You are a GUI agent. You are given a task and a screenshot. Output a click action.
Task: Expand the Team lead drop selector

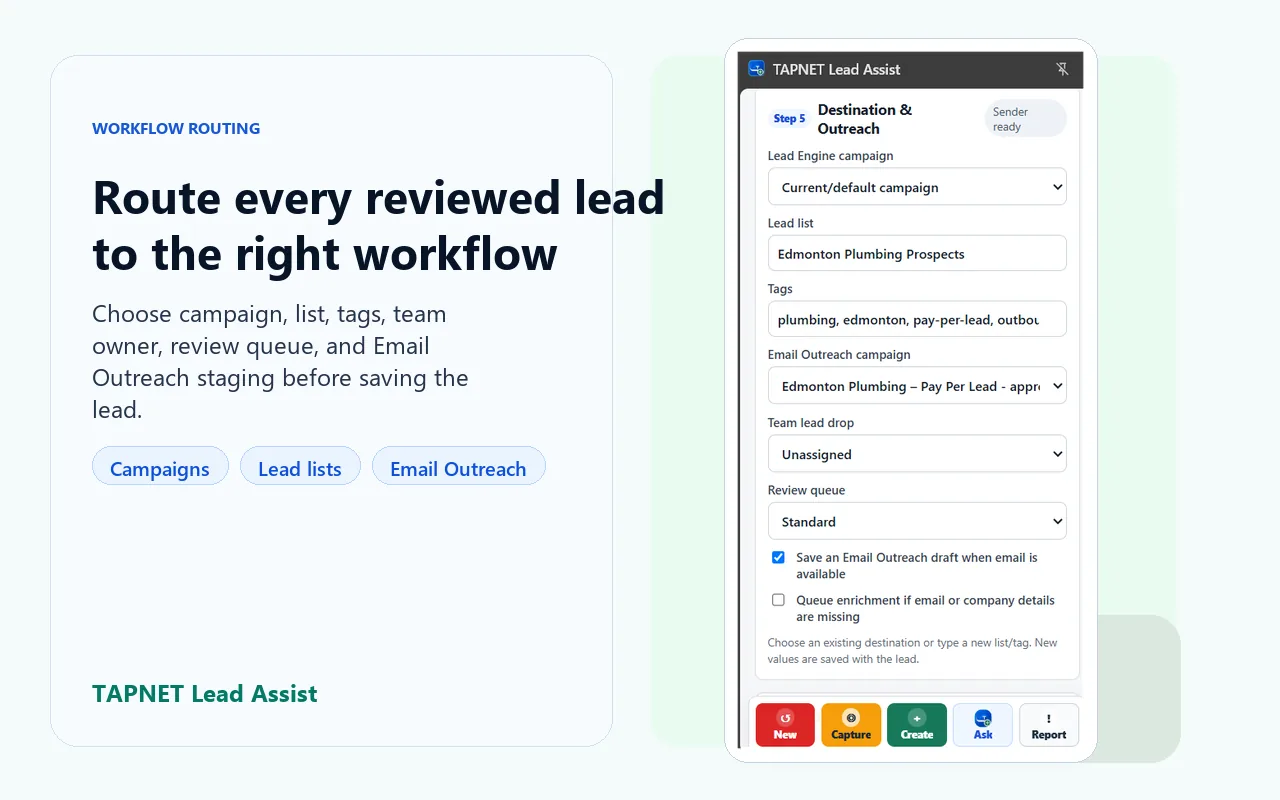[x=917, y=454]
